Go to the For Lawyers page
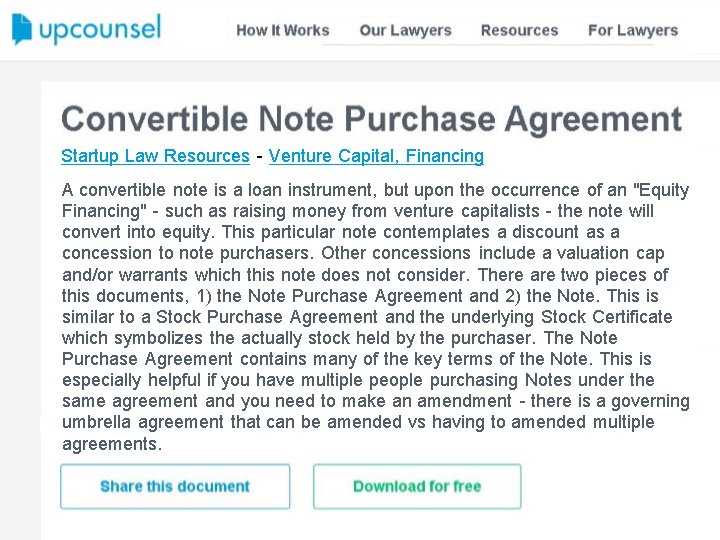 632,30
